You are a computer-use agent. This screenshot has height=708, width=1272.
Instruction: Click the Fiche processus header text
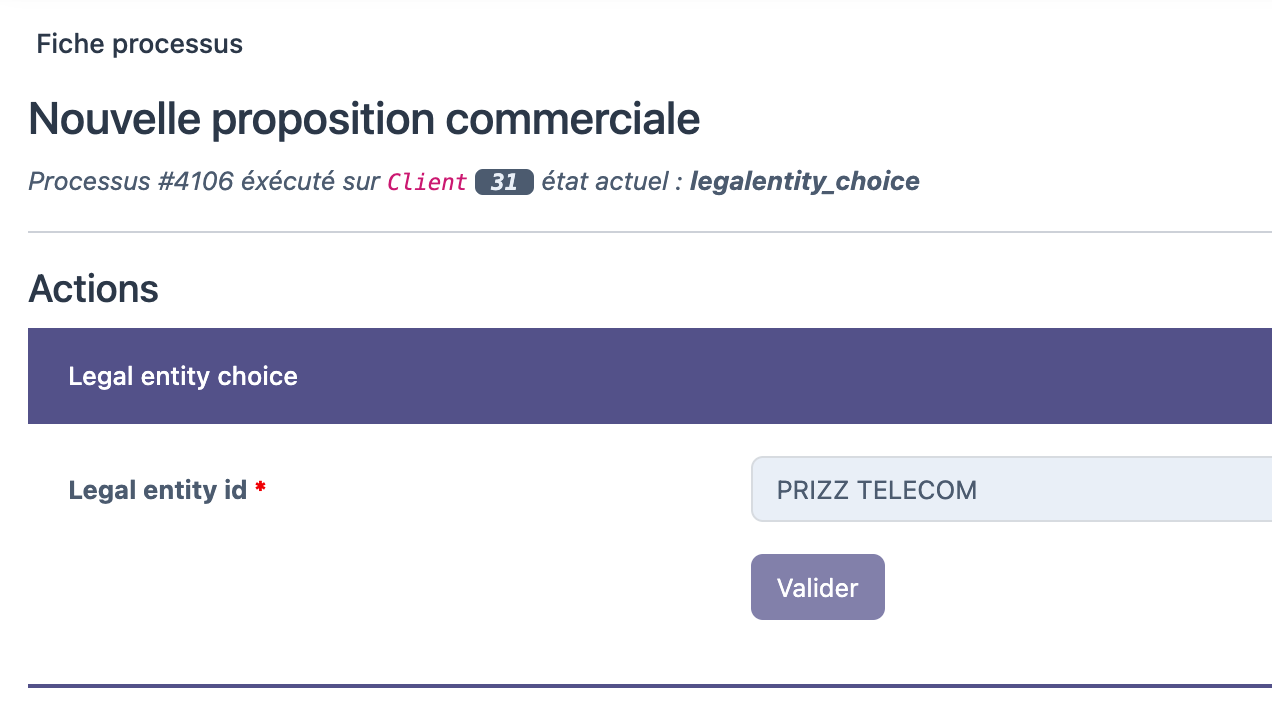tap(139, 44)
